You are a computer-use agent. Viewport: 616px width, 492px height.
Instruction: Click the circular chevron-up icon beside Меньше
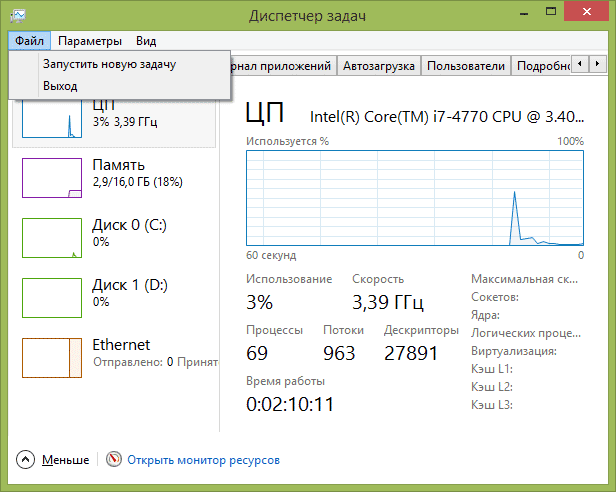(25, 460)
